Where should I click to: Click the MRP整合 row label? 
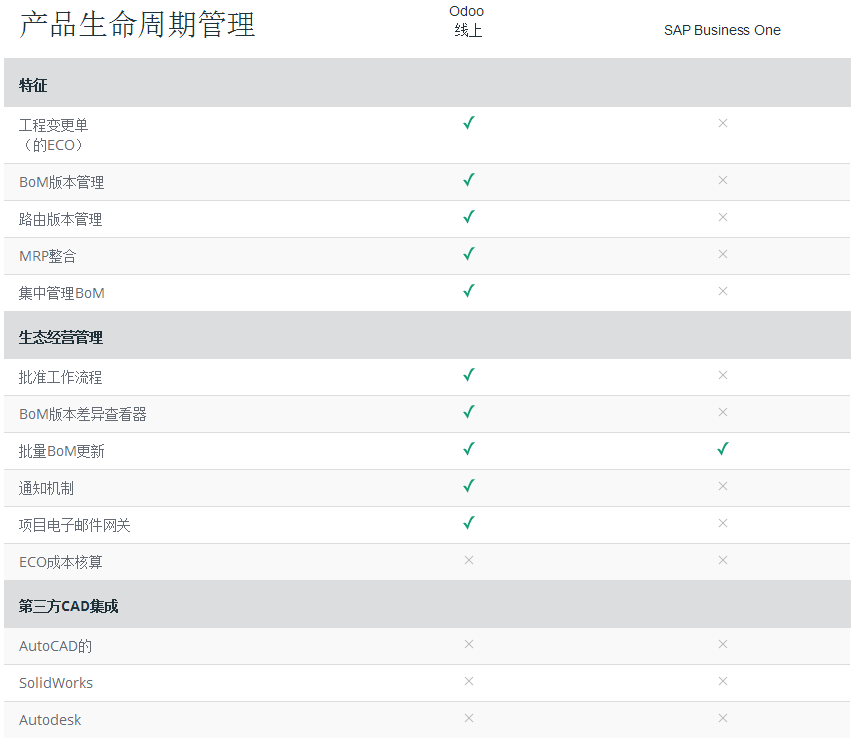point(47,256)
